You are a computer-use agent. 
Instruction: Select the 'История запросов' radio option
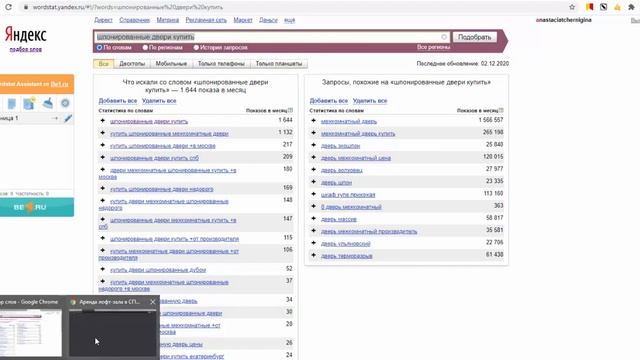pyautogui.click(x=196, y=47)
